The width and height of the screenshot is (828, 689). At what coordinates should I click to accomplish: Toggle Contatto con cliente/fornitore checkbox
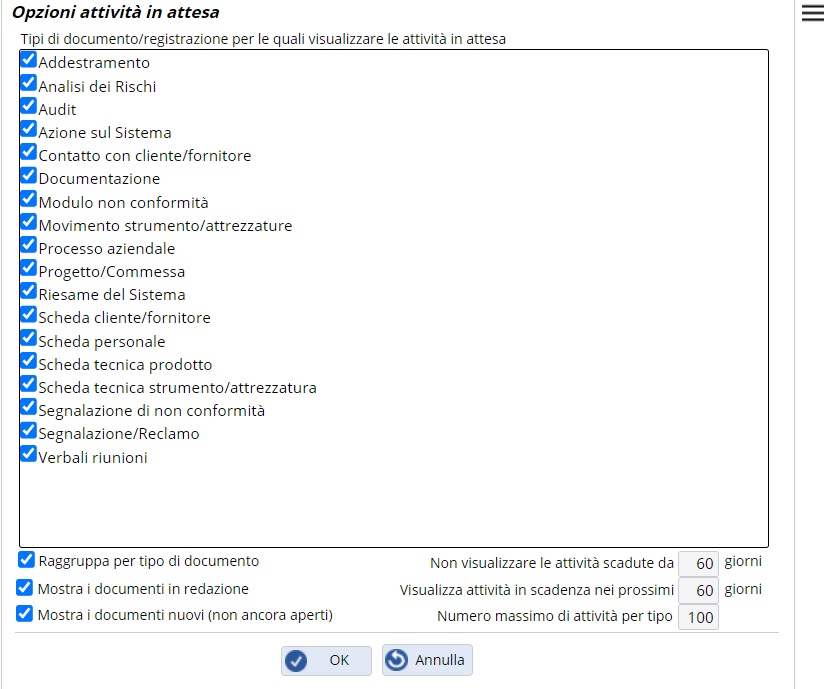click(x=29, y=154)
